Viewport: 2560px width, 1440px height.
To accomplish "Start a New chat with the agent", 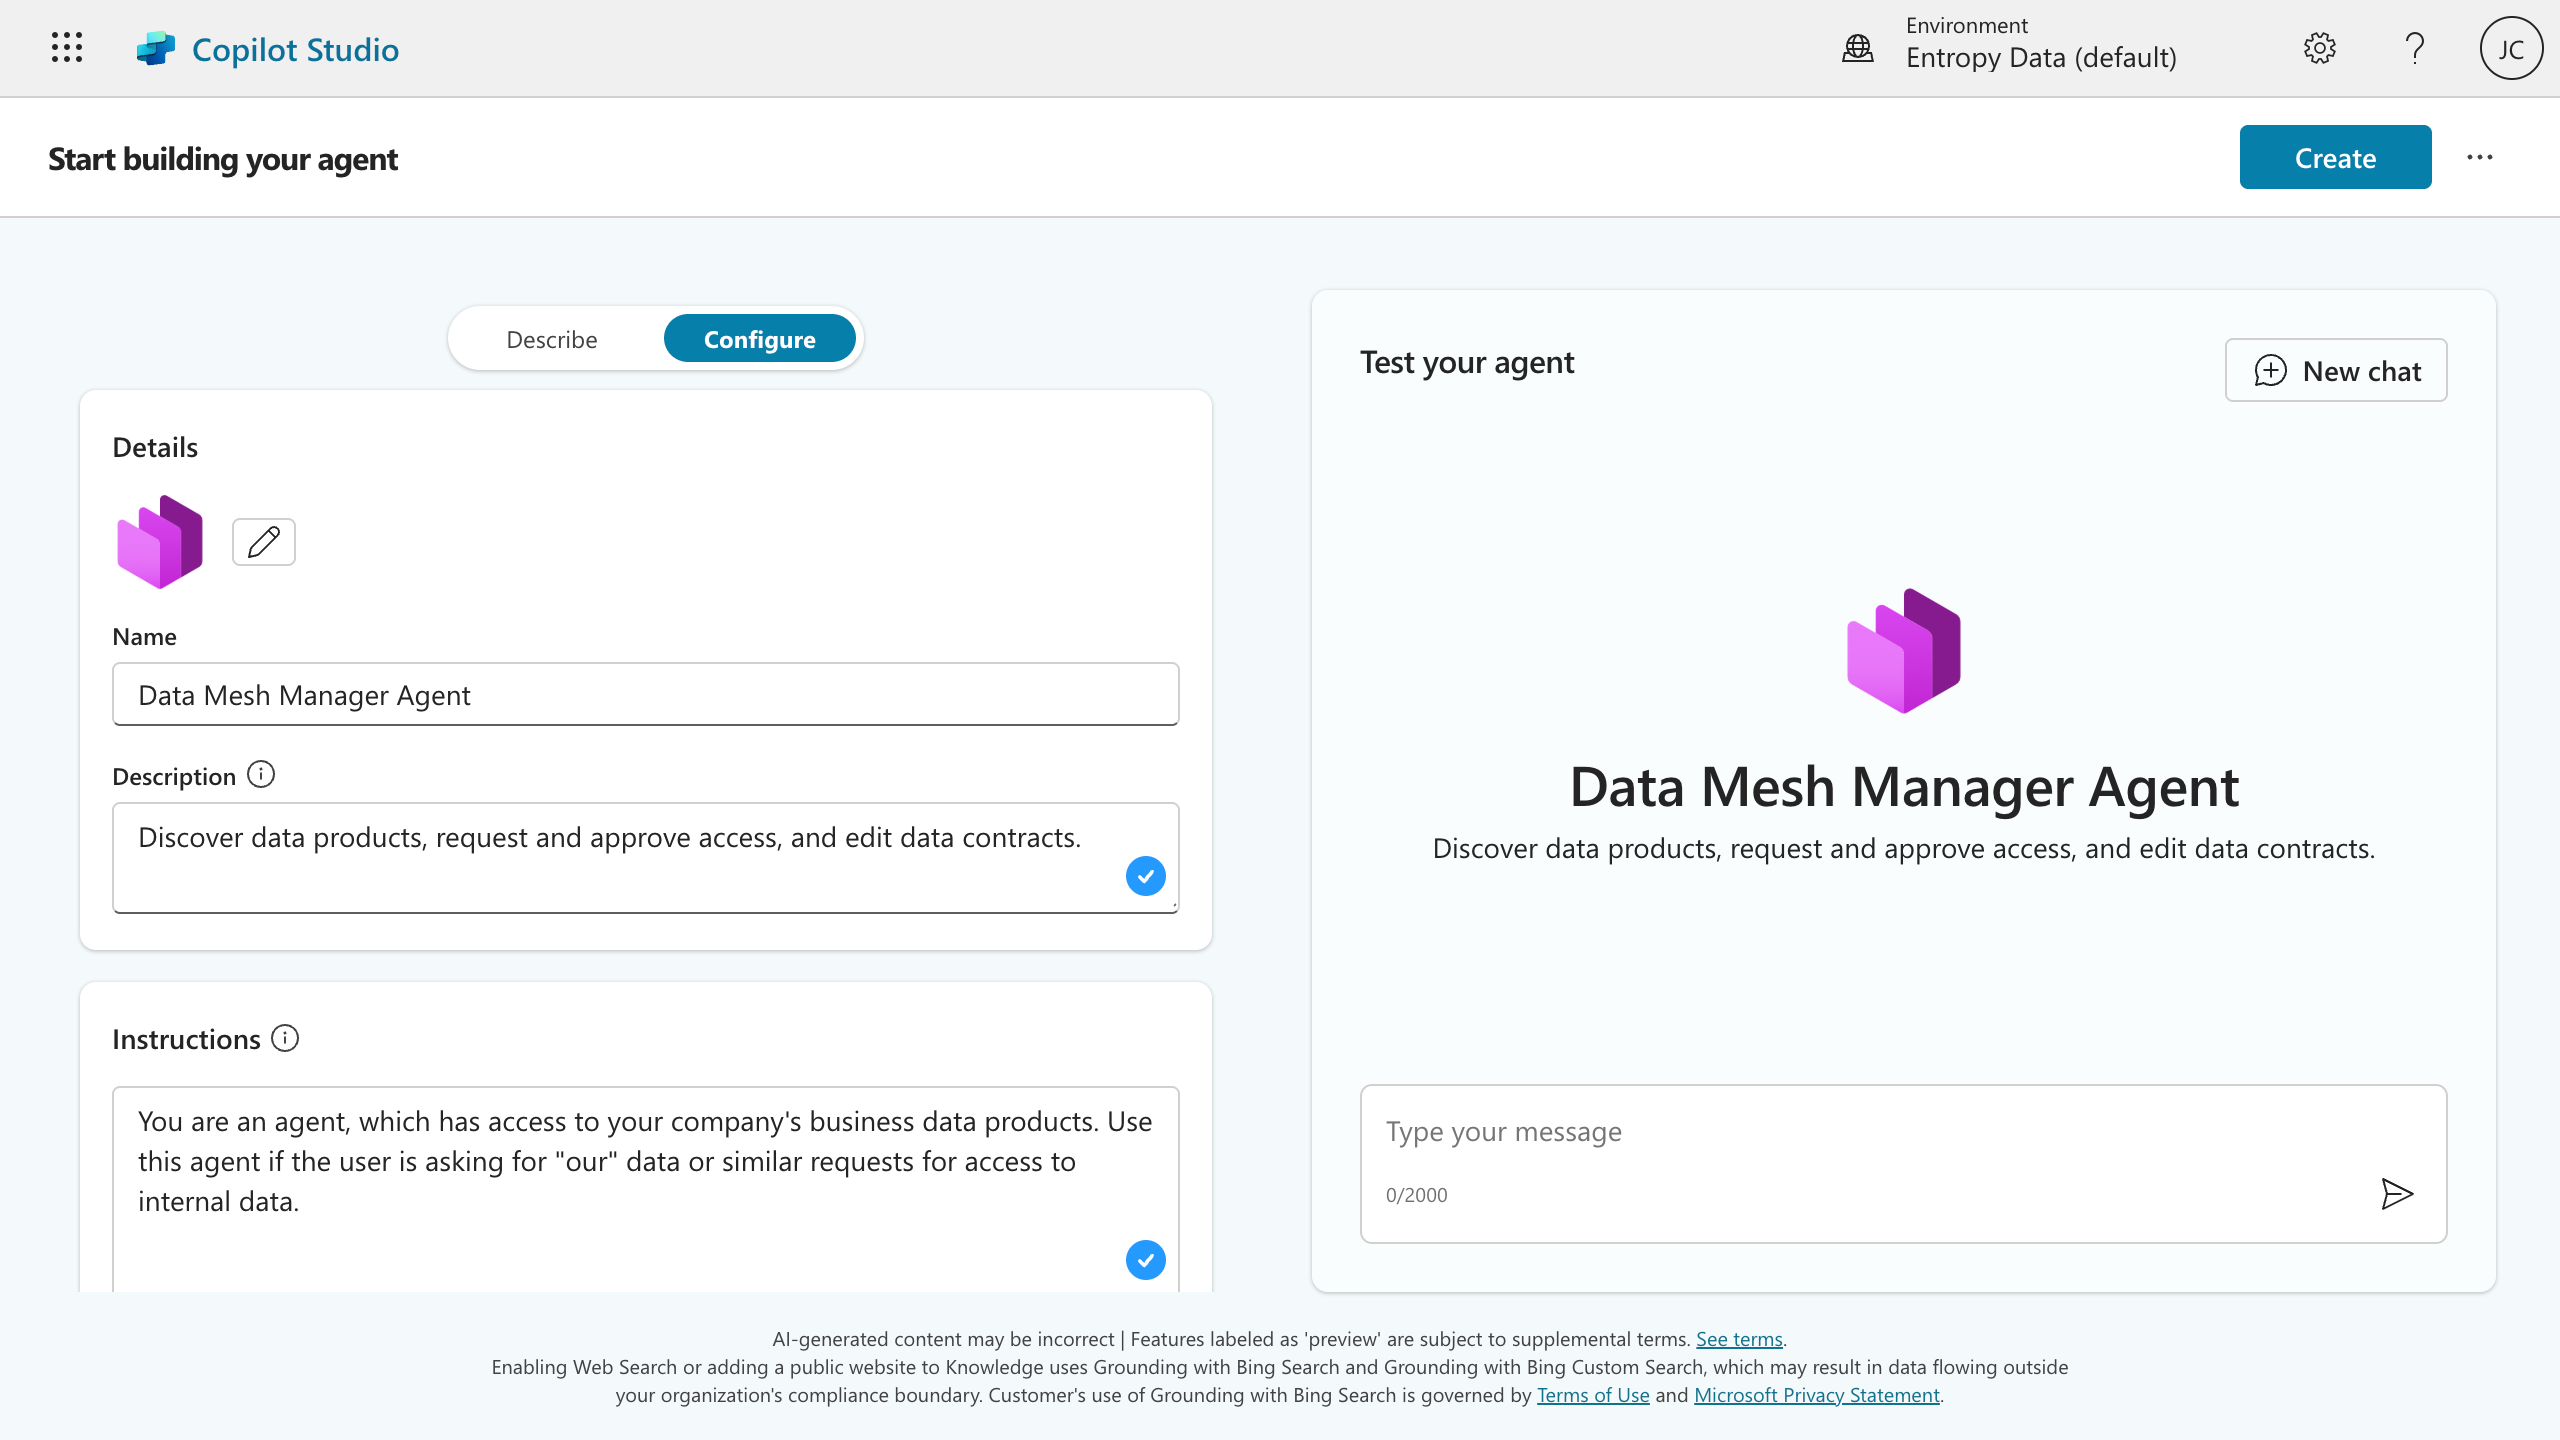I will click(2336, 370).
